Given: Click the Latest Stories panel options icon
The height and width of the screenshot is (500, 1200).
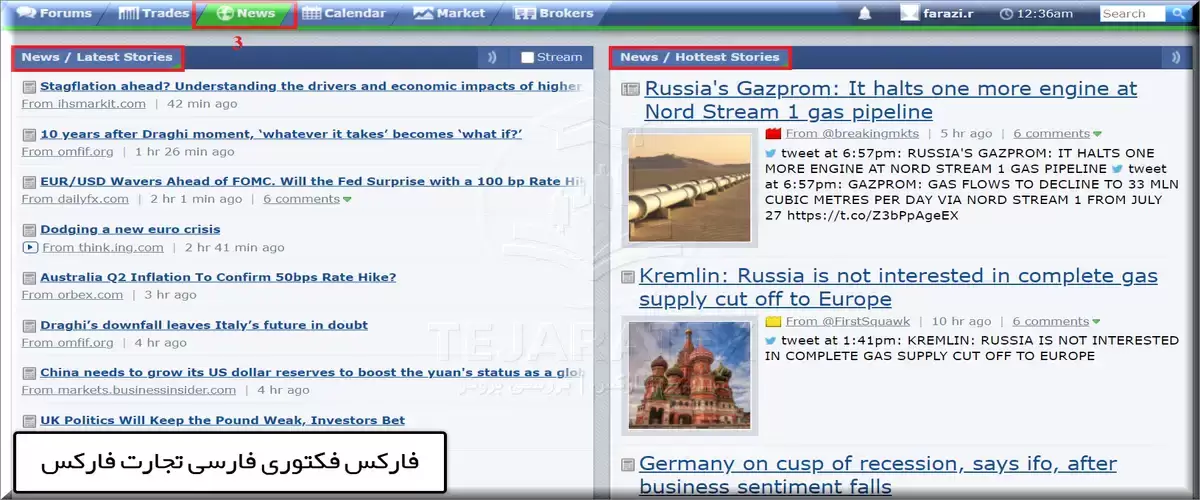Looking at the screenshot, I should tap(491, 58).
